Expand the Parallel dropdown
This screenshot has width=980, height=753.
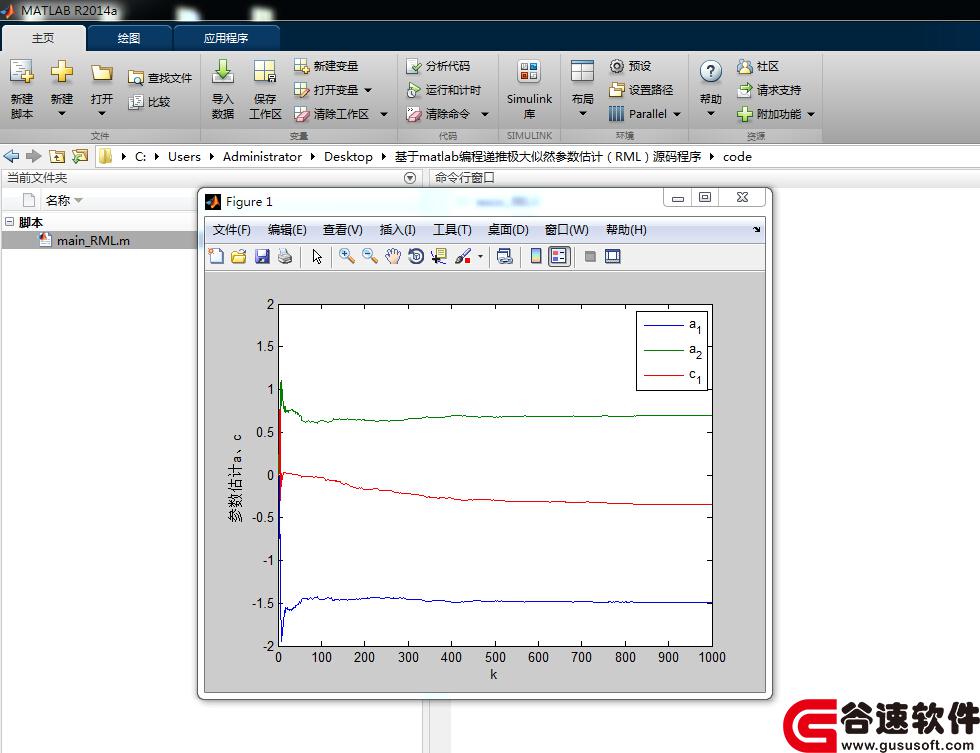[677, 114]
